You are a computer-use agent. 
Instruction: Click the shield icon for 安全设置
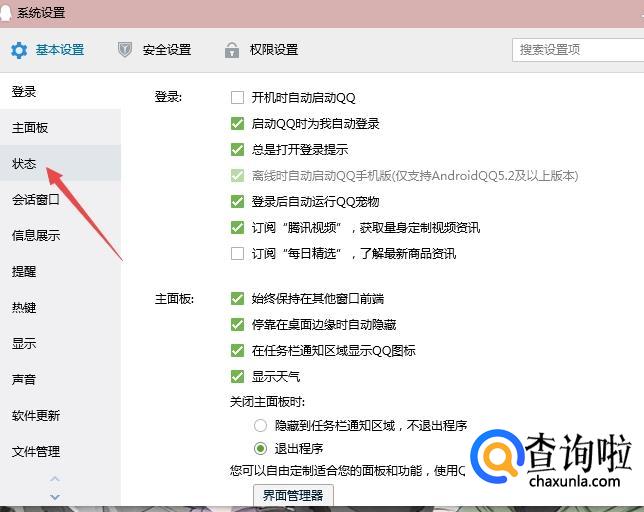pos(125,50)
